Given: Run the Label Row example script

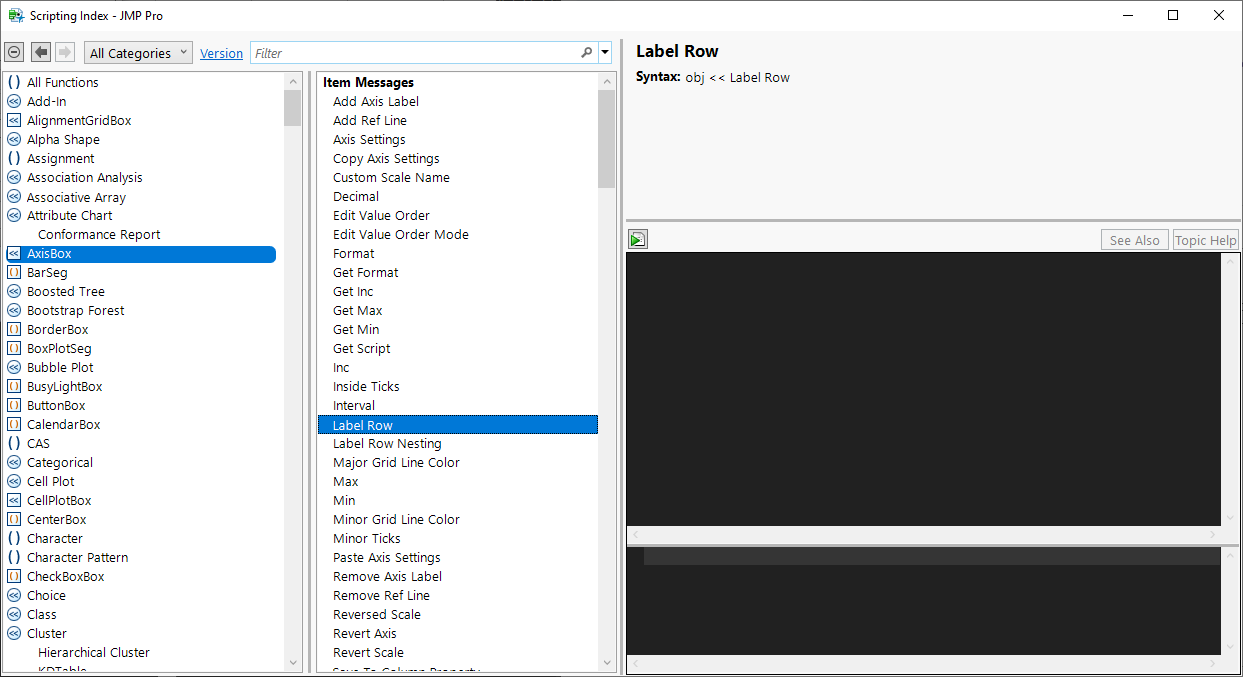Looking at the screenshot, I should pyautogui.click(x=637, y=239).
